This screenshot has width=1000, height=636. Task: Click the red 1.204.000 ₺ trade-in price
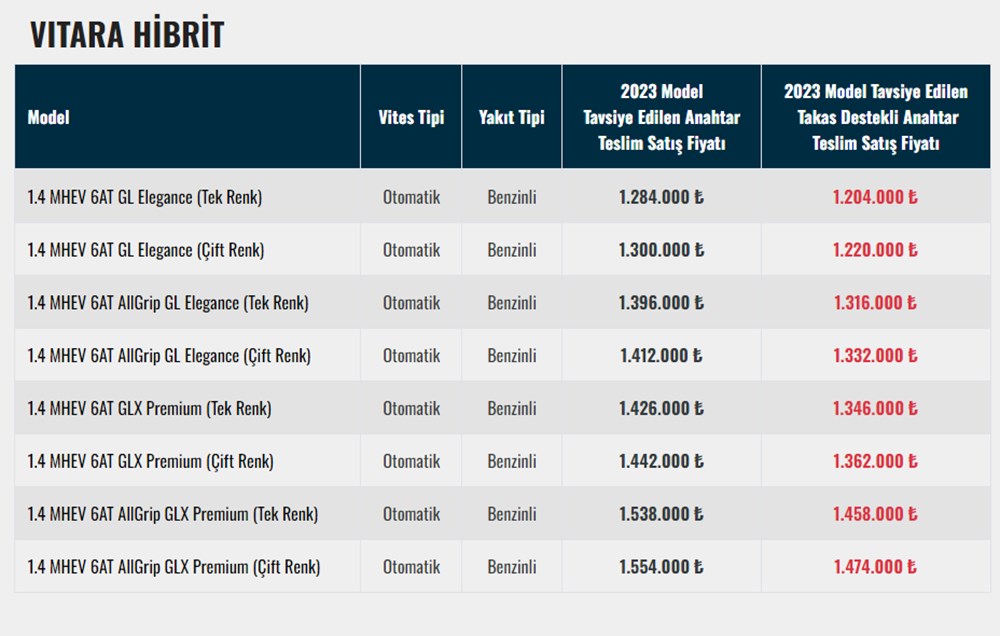coord(875,197)
